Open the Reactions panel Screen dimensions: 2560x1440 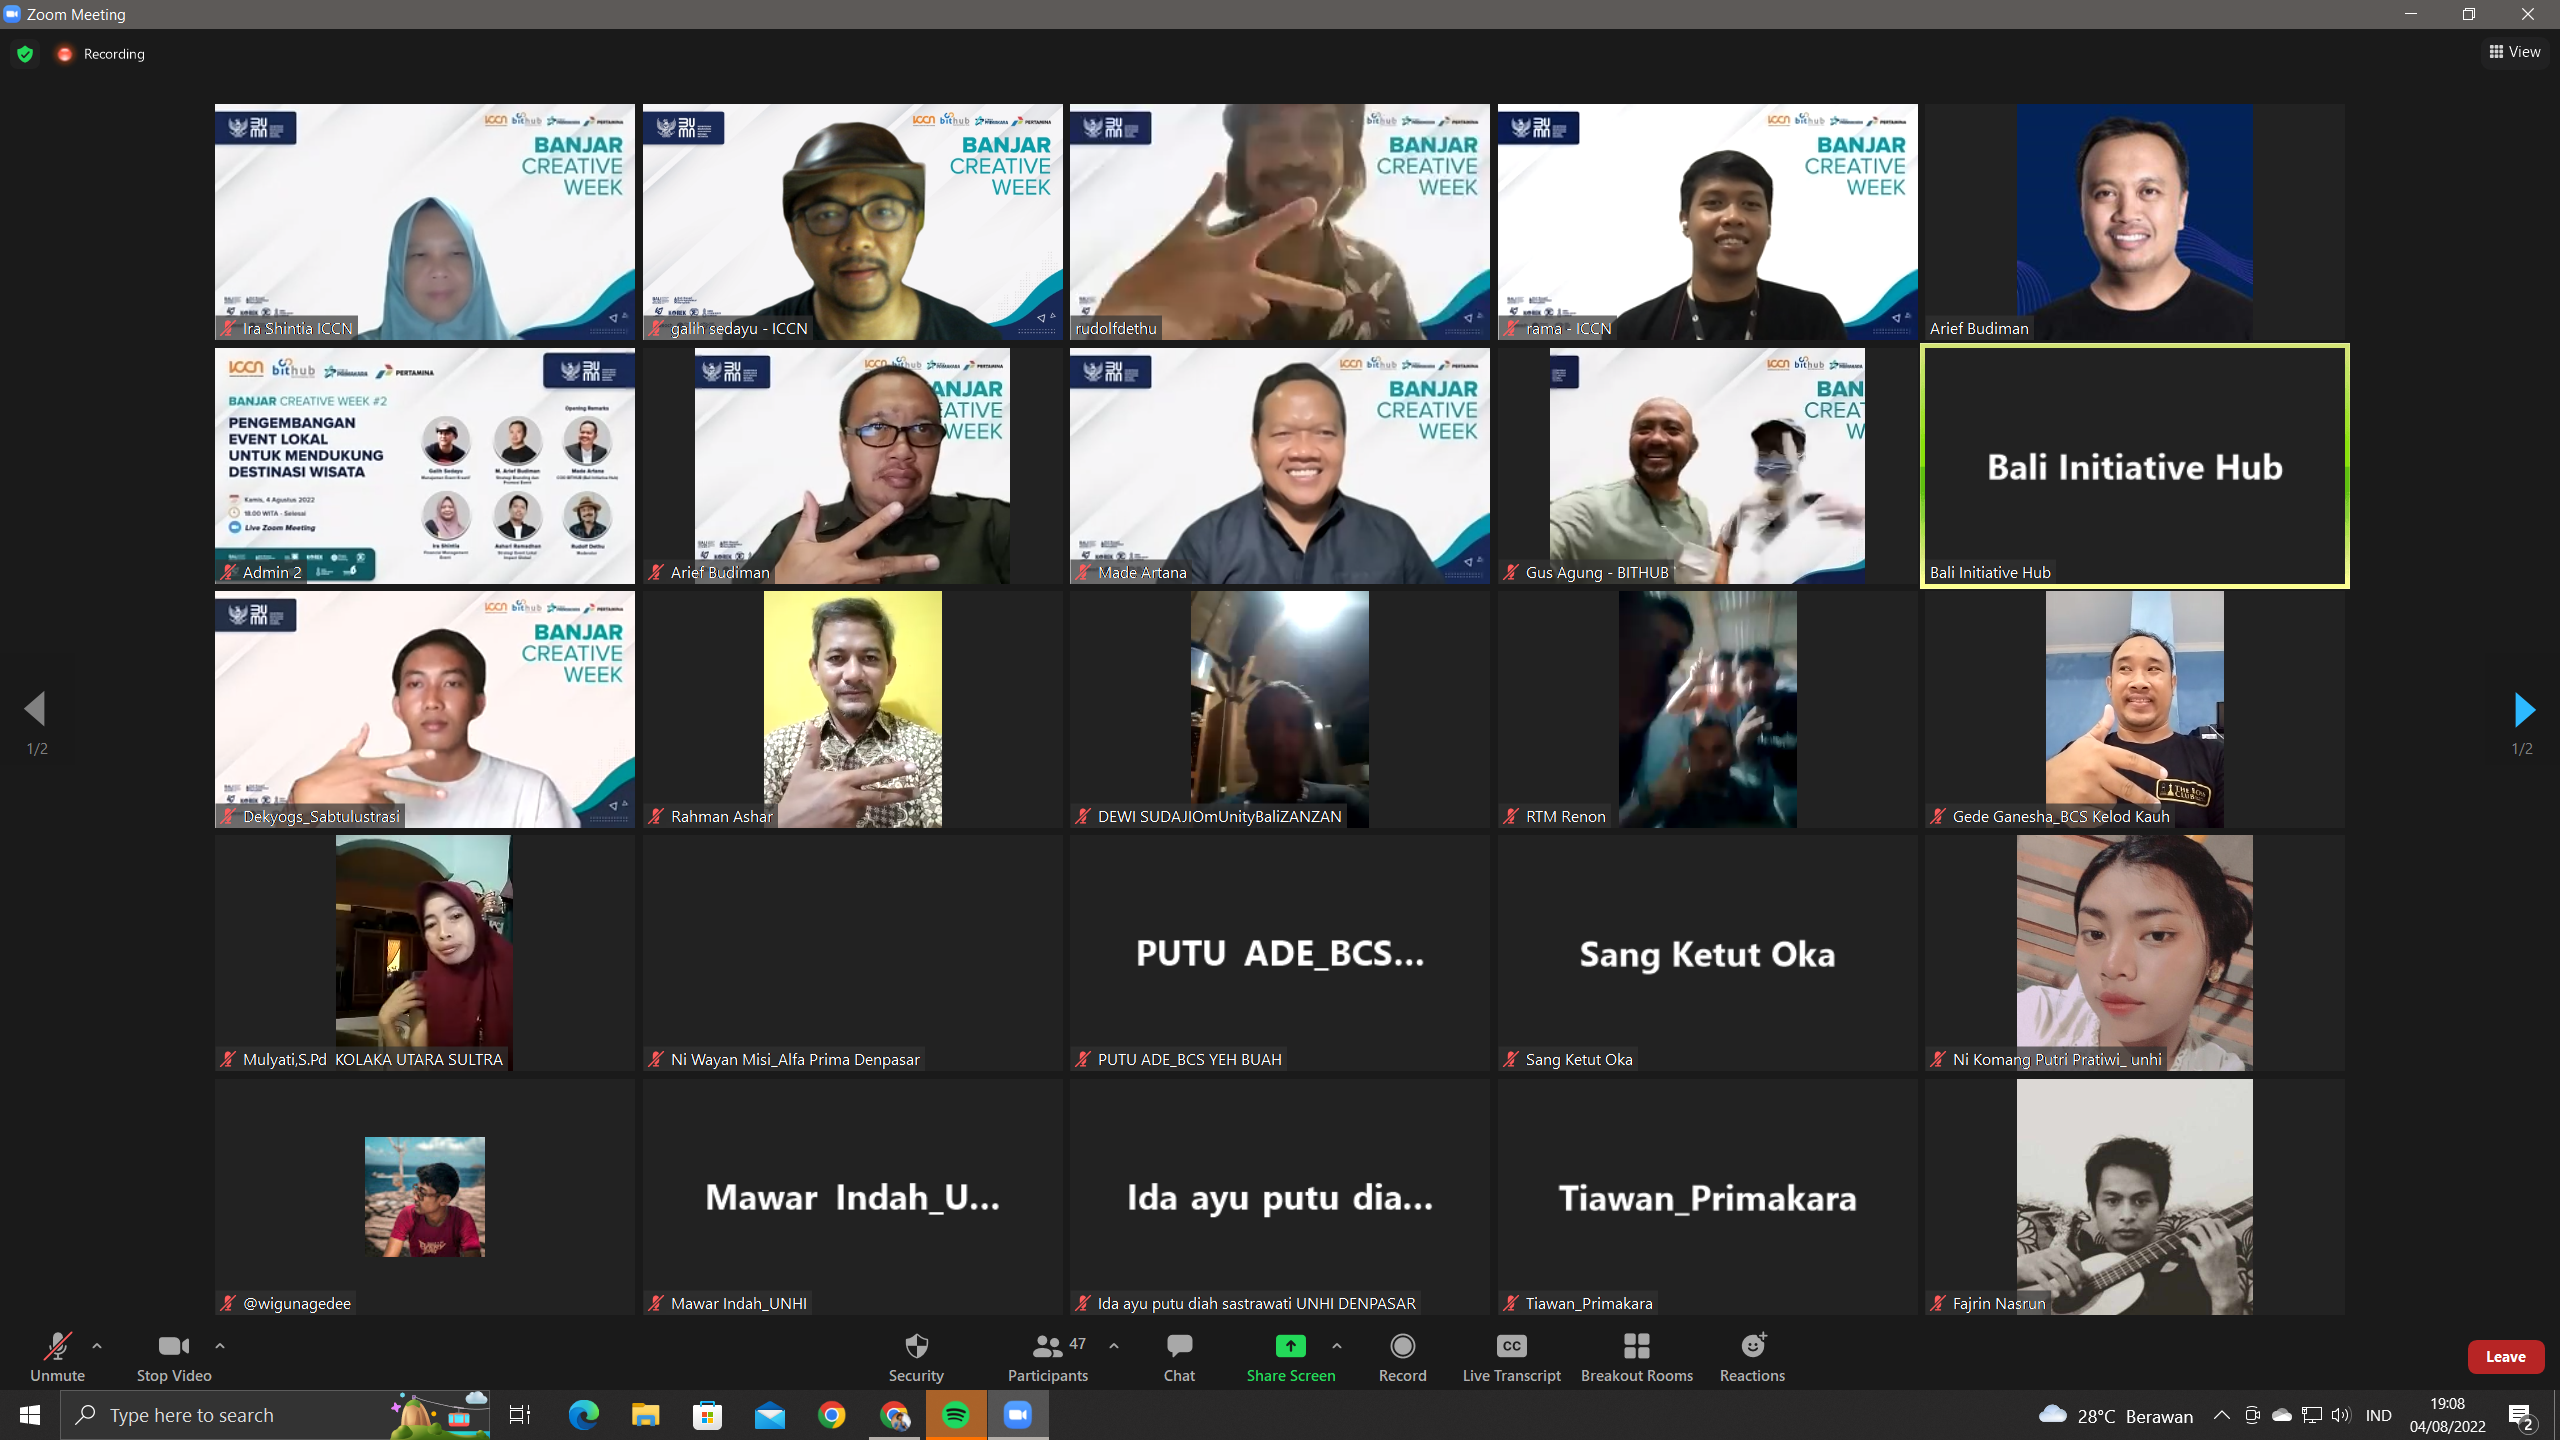1751,1356
